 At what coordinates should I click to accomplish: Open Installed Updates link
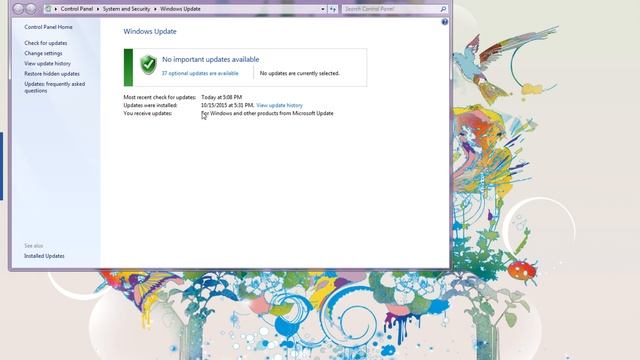coord(44,256)
